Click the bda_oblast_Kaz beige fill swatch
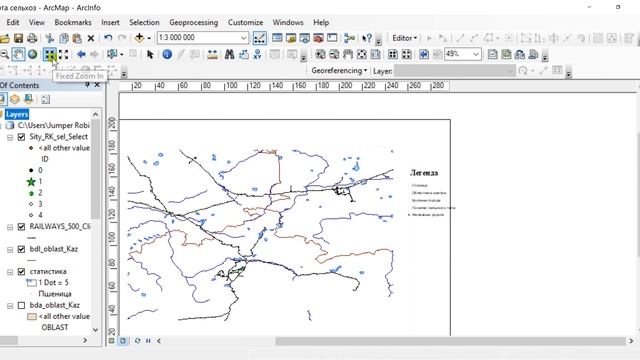 (32, 316)
